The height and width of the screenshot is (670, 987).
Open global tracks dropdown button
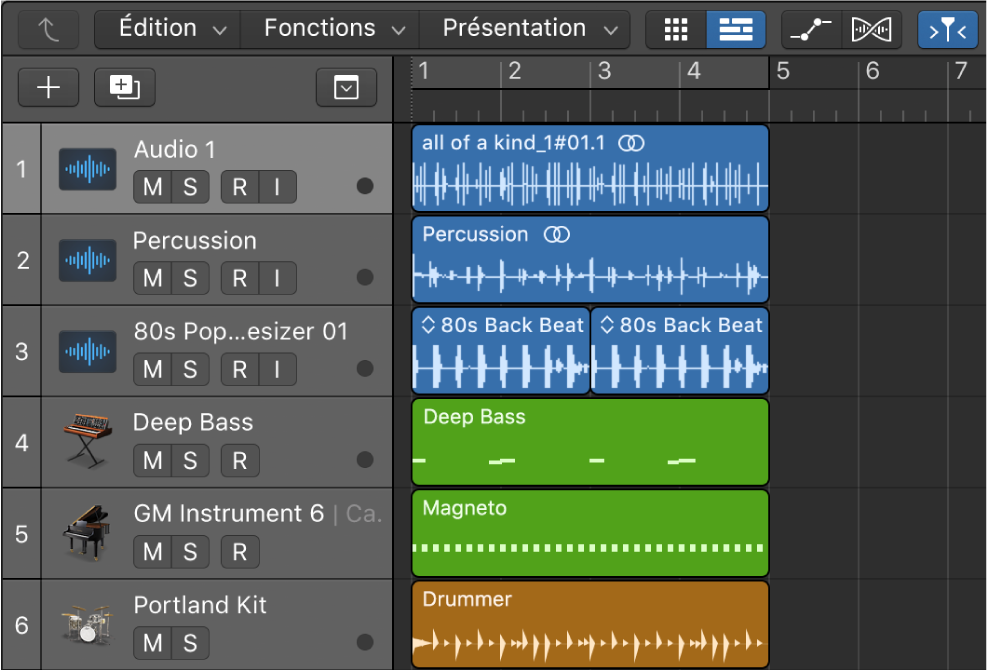pos(346,87)
